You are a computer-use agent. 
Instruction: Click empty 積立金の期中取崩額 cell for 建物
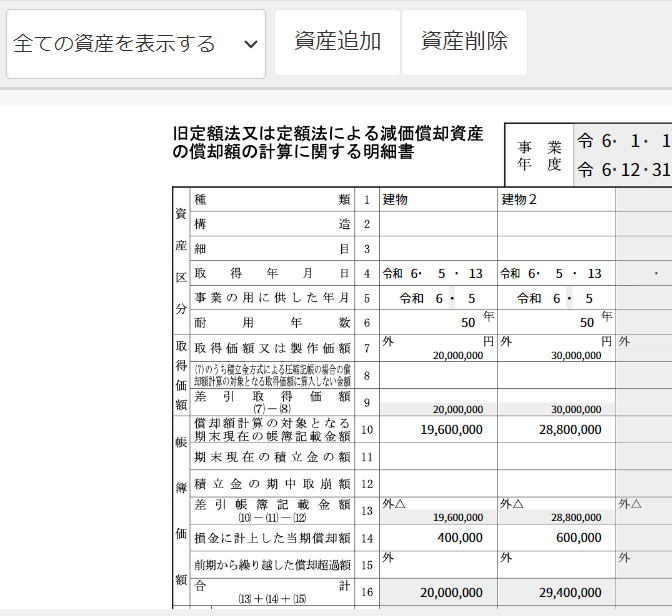[438, 484]
